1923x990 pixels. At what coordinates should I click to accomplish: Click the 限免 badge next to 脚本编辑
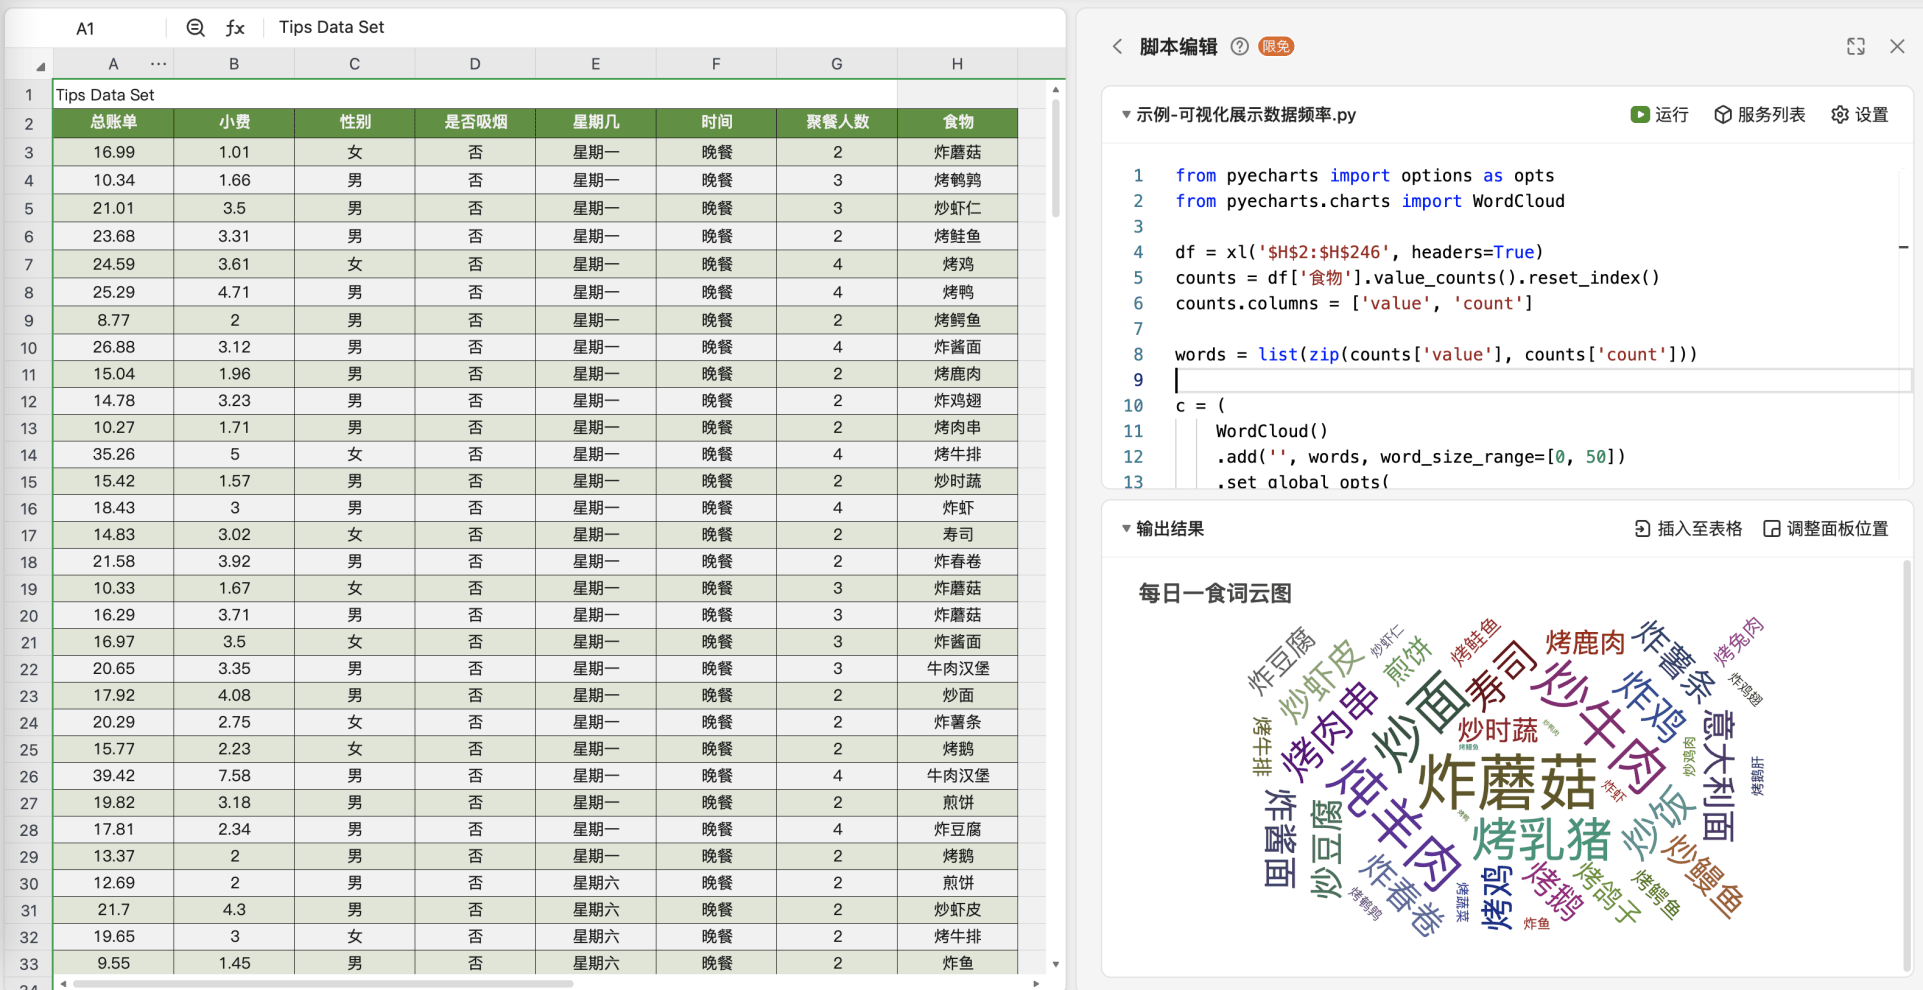pyautogui.click(x=1276, y=46)
